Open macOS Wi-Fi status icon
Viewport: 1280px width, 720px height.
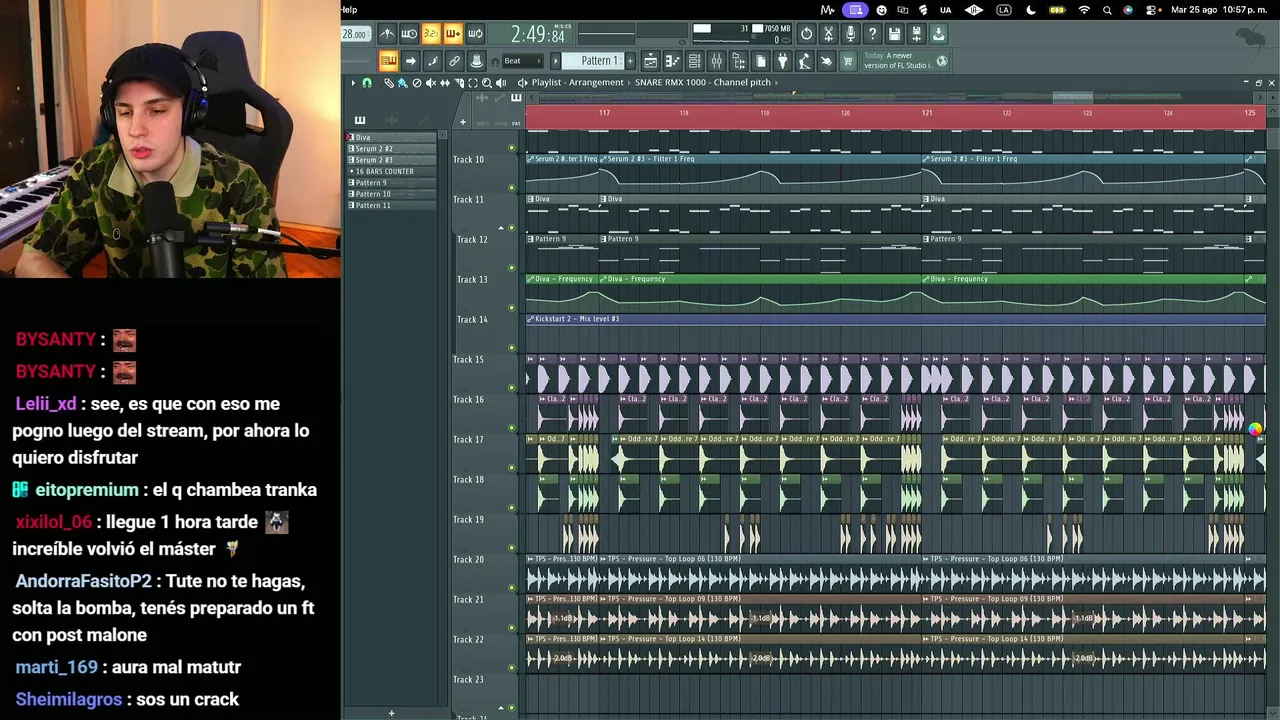click(1084, 10)
